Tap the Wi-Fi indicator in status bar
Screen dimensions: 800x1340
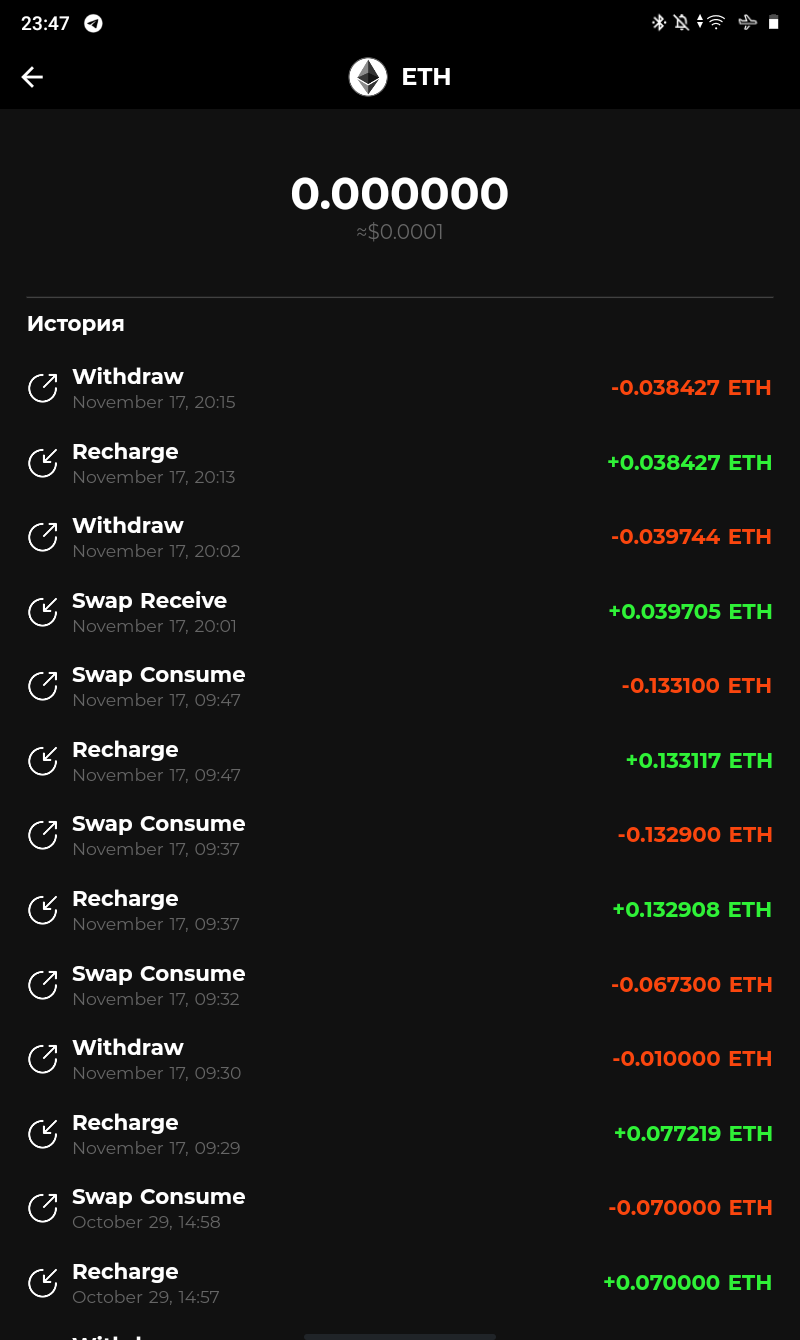[716, 22]
